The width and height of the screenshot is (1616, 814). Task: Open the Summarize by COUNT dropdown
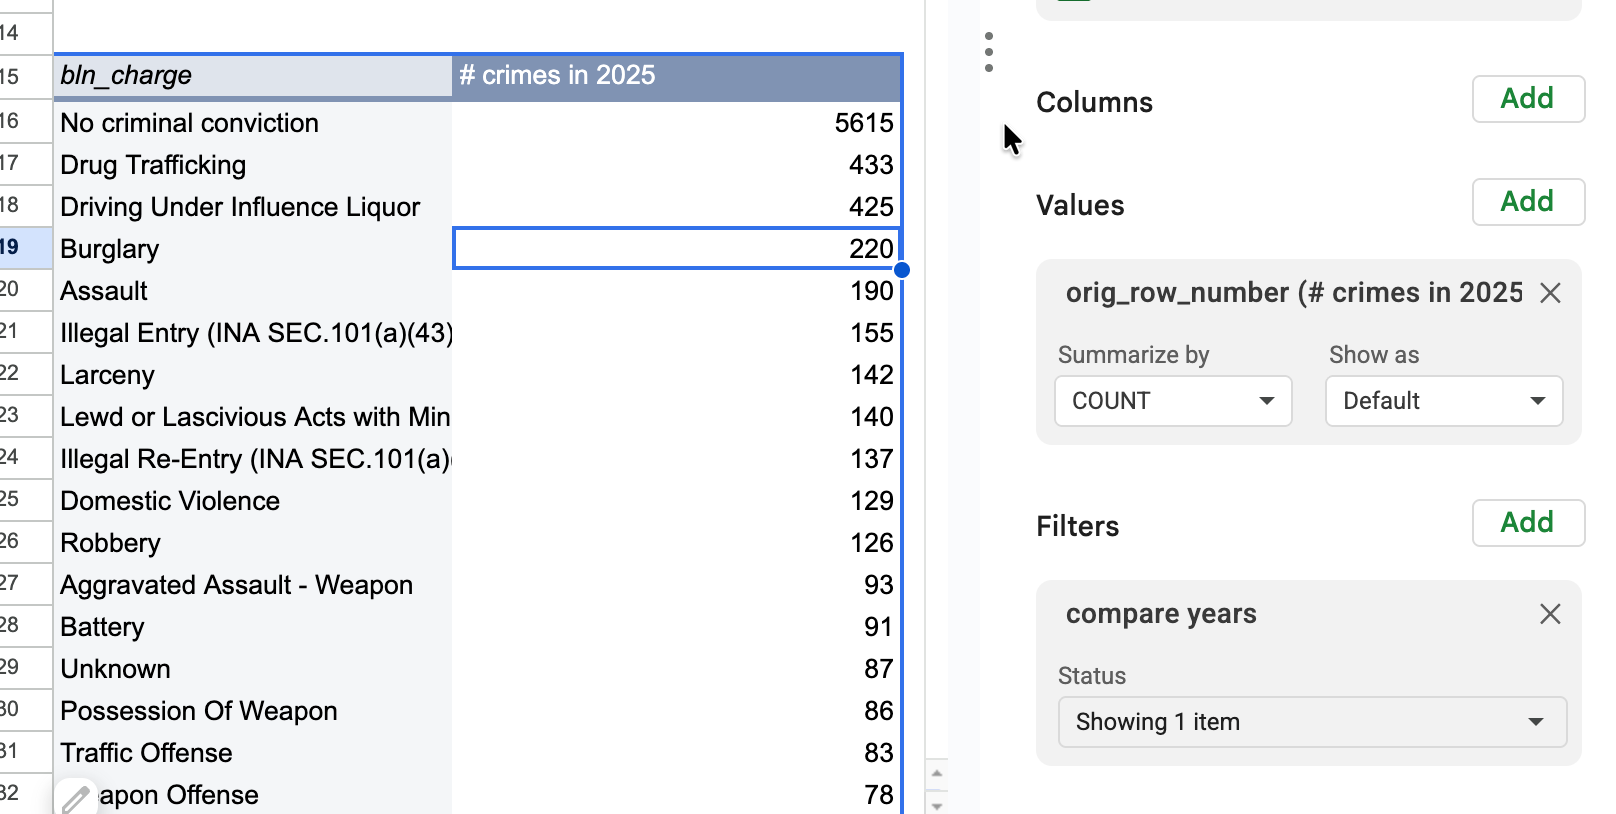(1173, 401)
